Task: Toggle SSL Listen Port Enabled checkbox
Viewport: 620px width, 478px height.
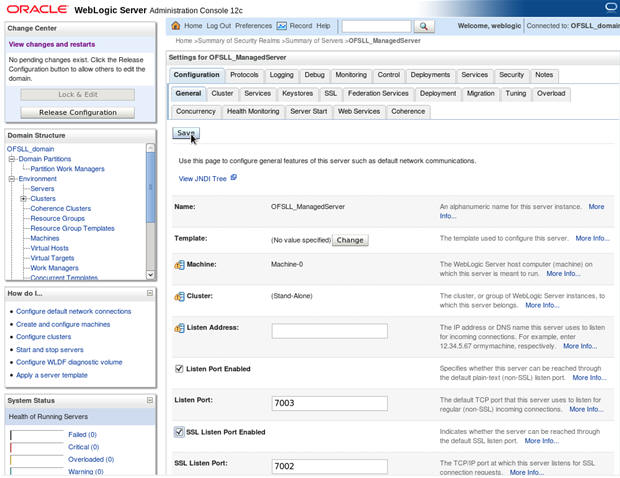Action: pos(179,432)
